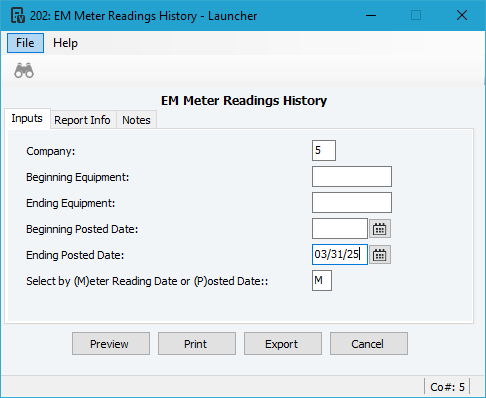This screenshot has width=486, height=398.
Task: Click the Preview button
Action: coord(111,344)
